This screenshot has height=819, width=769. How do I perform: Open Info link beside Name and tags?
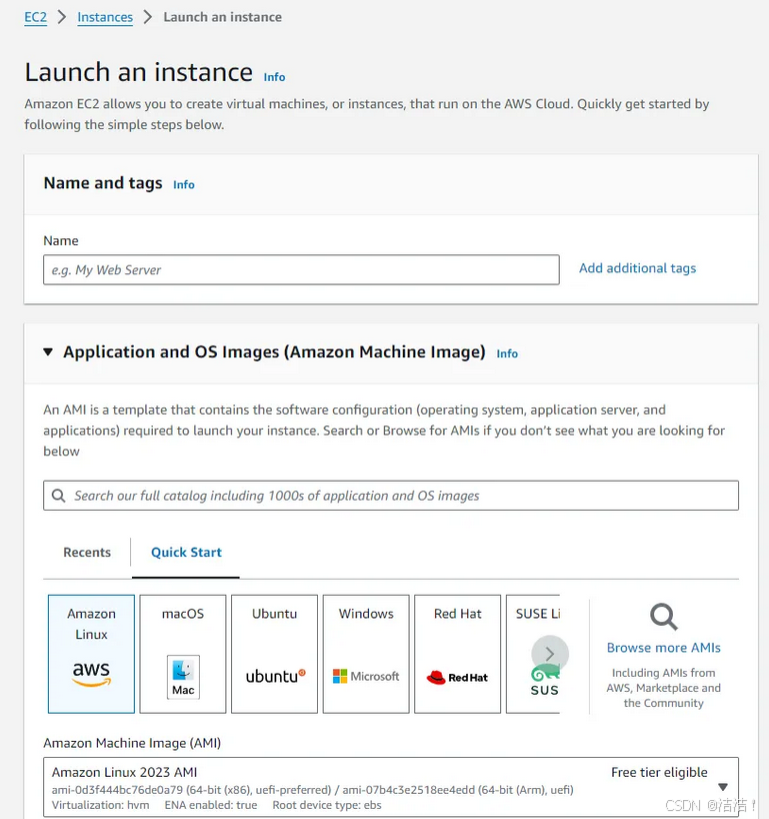[x=184, y=185]
